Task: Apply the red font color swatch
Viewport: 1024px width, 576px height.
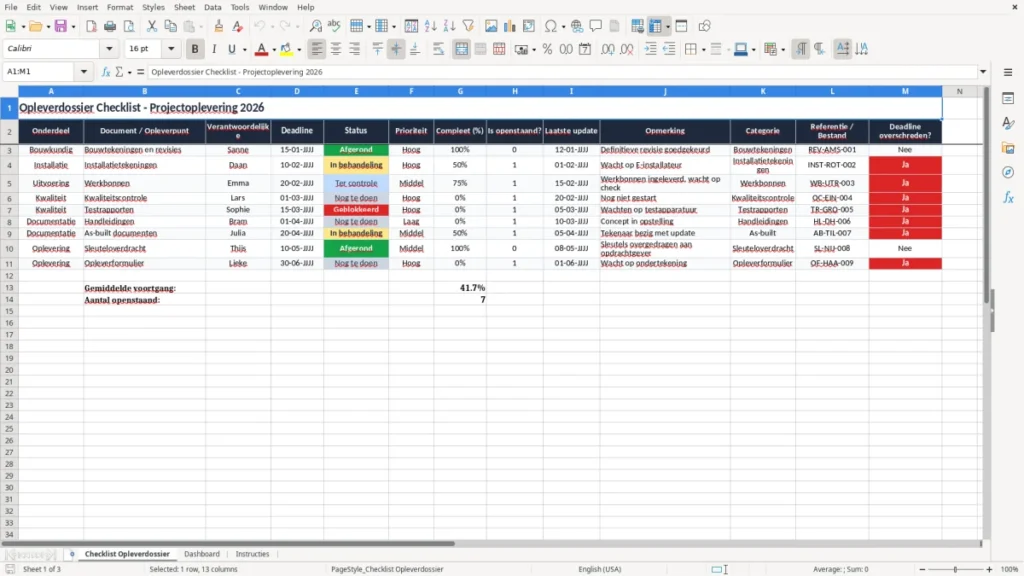Action: pyautogui.click(x=261, y=49)
